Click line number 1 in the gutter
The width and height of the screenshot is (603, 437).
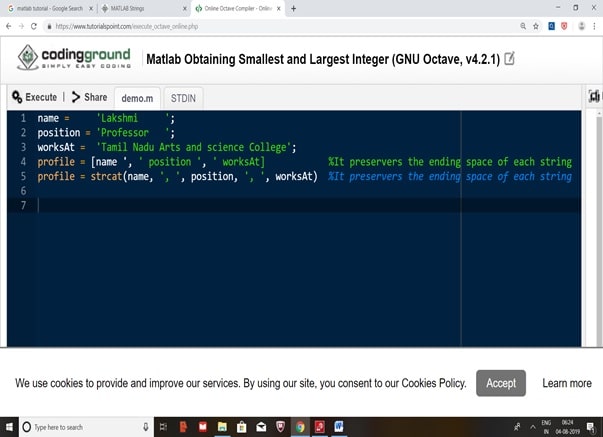click(23, 118)
